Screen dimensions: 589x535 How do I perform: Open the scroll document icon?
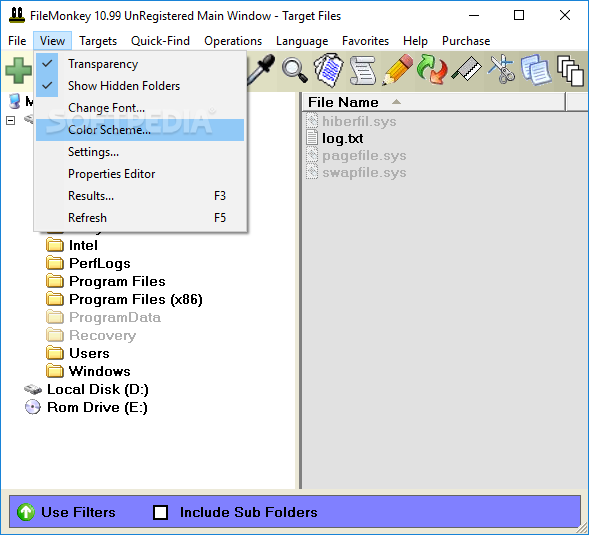pos(363,70)
